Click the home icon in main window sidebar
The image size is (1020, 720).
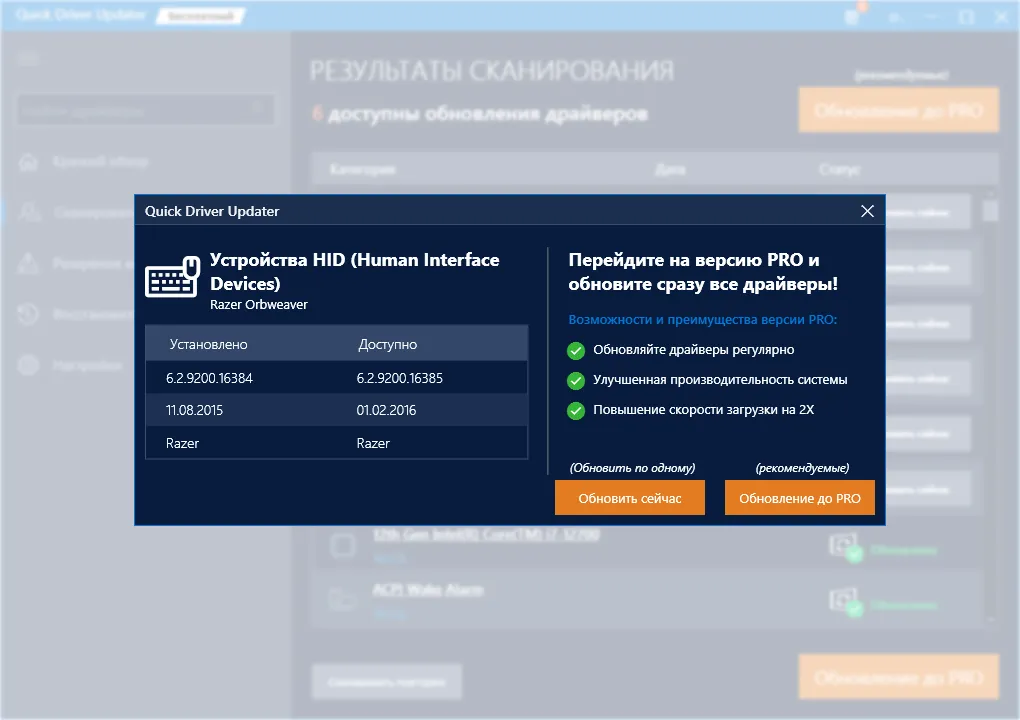[28, 161]
